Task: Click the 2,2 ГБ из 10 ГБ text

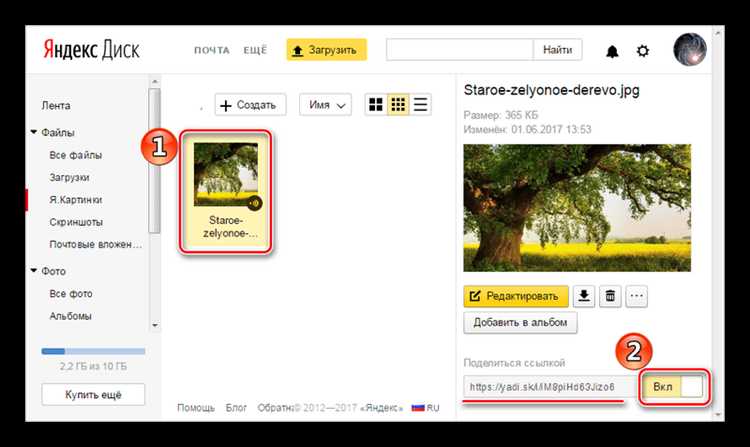Action: pyautogui.click(x=93, y=367)
